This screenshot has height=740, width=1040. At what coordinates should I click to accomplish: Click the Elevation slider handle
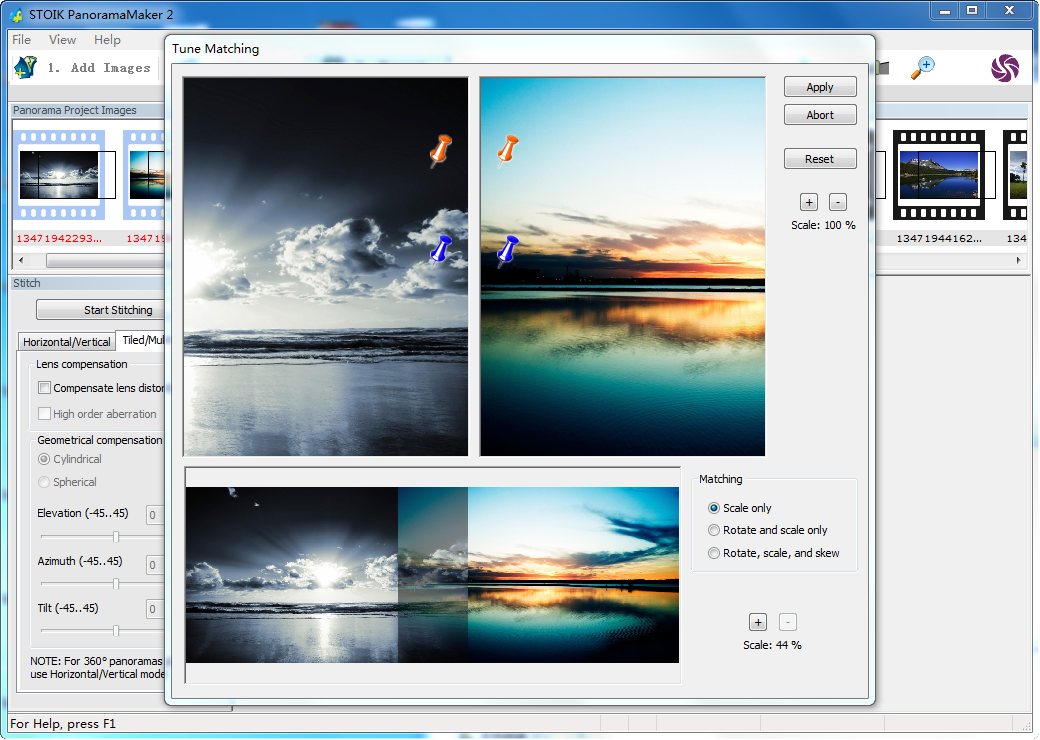pos(116,537)
